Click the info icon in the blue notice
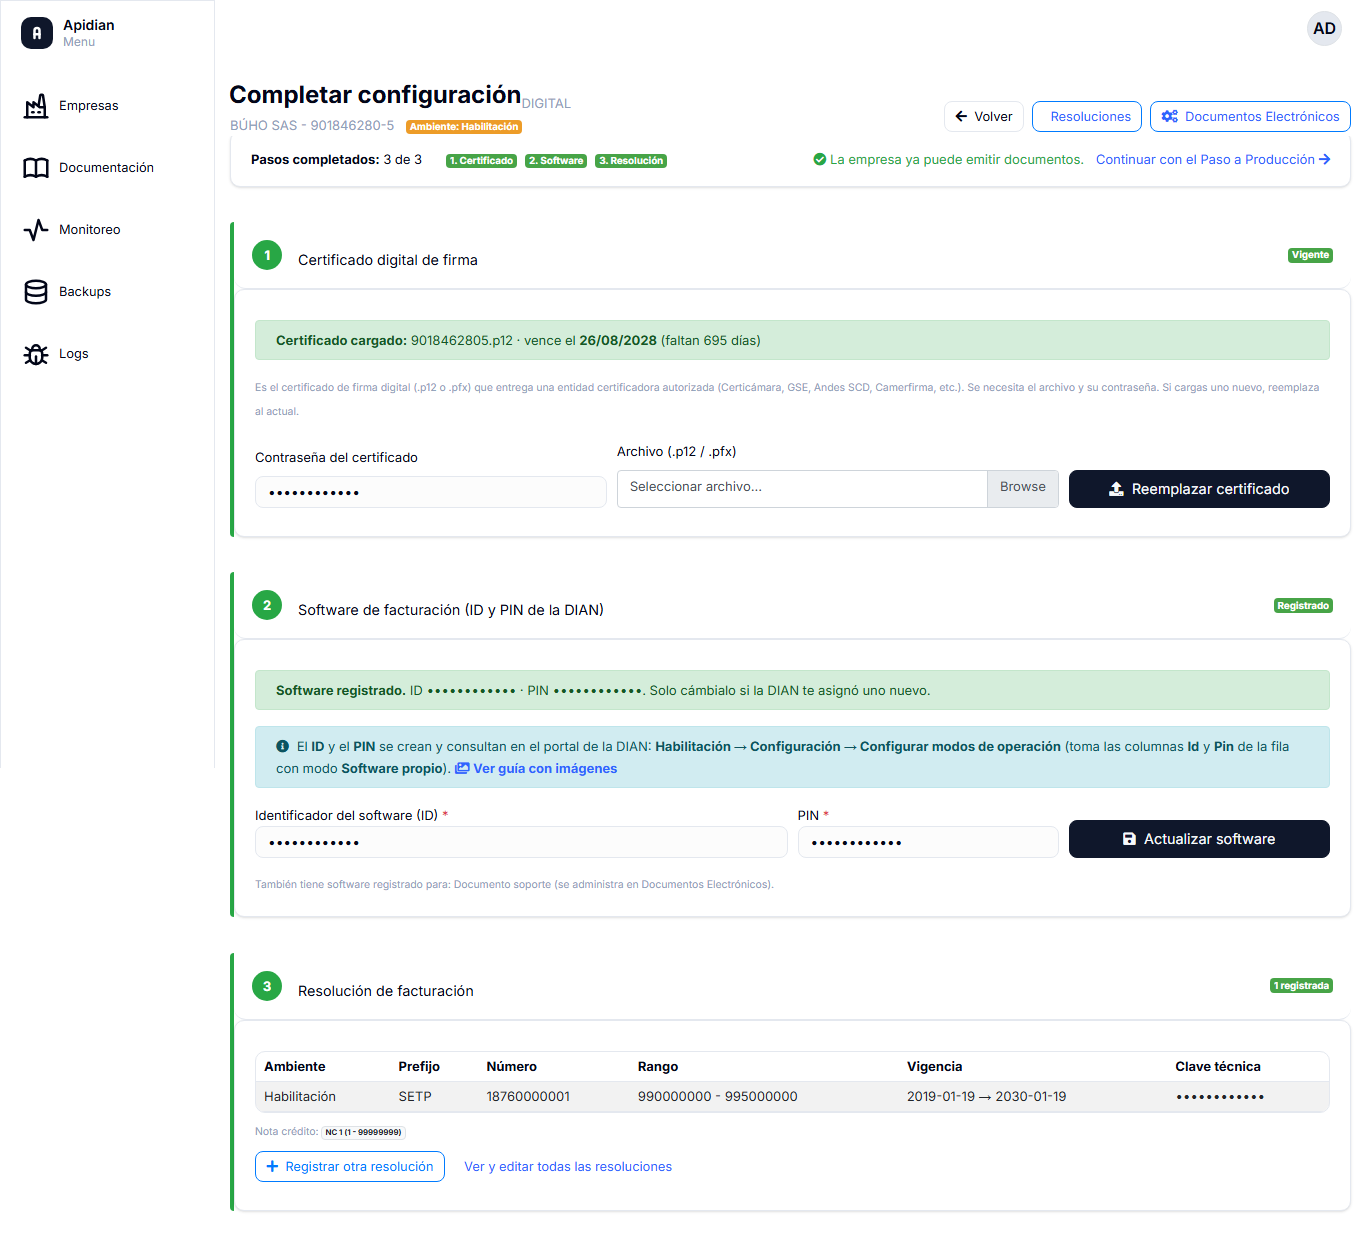This screenshot has height=1248, width=1366. pyautogui.click(x=282, y=747)
